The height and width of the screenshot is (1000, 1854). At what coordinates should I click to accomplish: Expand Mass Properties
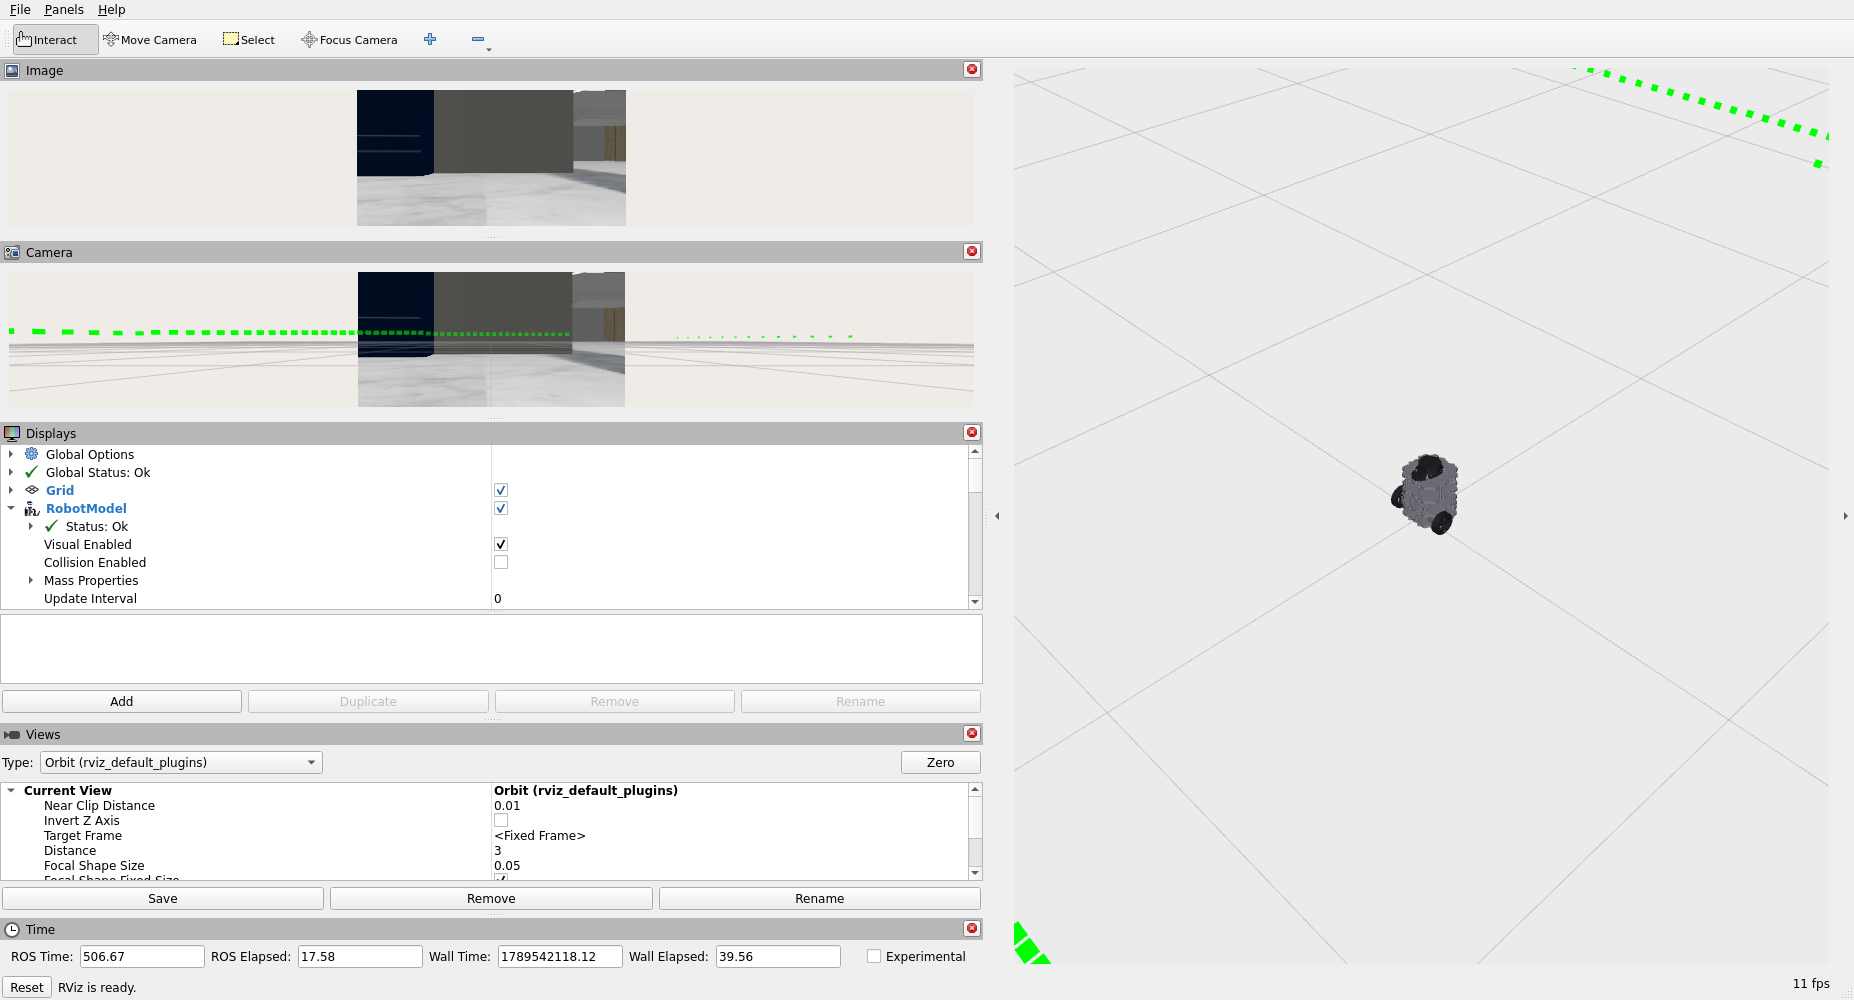point(31,580)
